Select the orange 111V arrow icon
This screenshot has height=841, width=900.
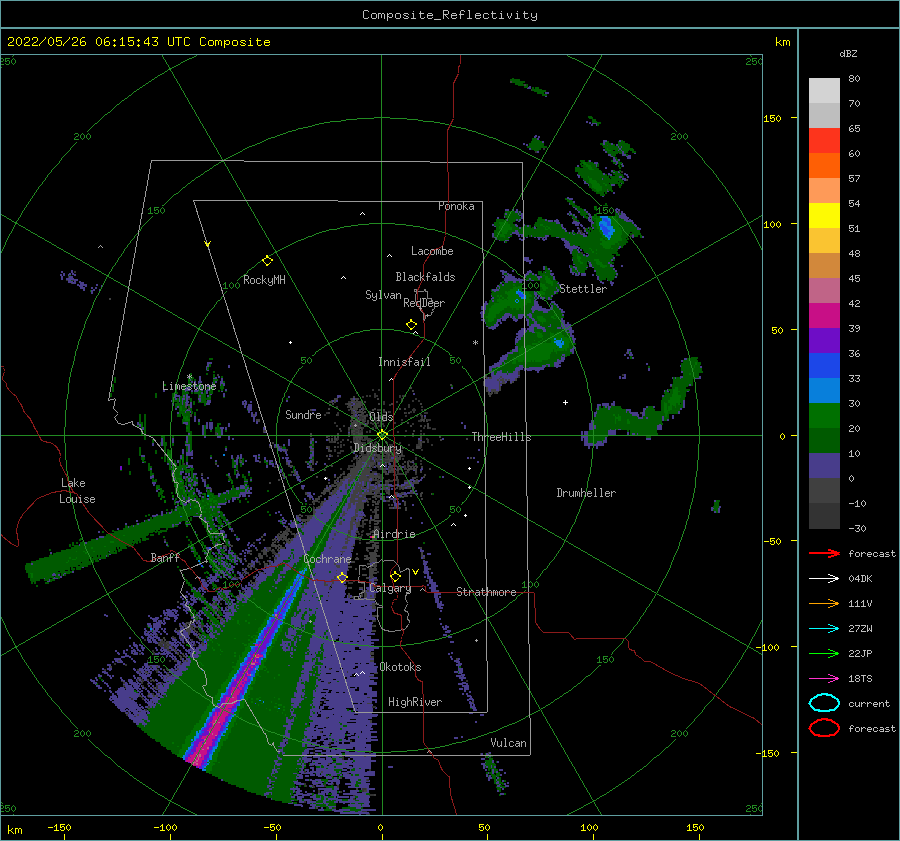pos(824,603)
